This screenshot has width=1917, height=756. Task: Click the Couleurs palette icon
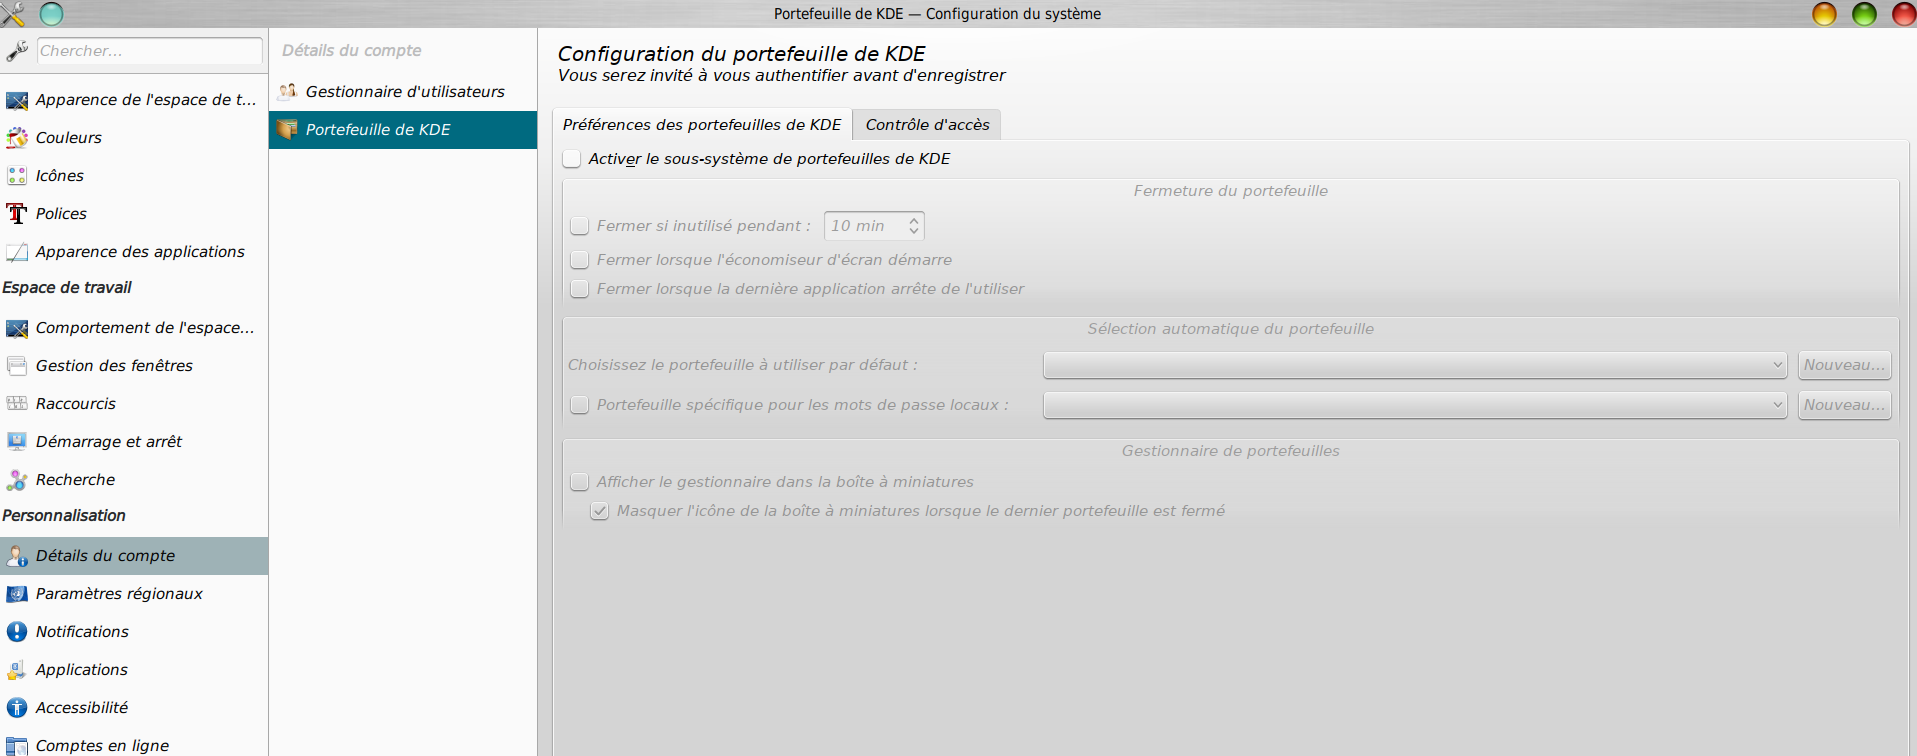(x=17, y=138)
